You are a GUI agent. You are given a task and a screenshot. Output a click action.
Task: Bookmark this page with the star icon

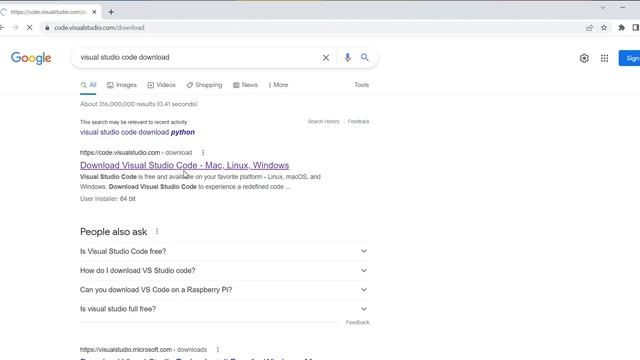(x=604, y=28)
